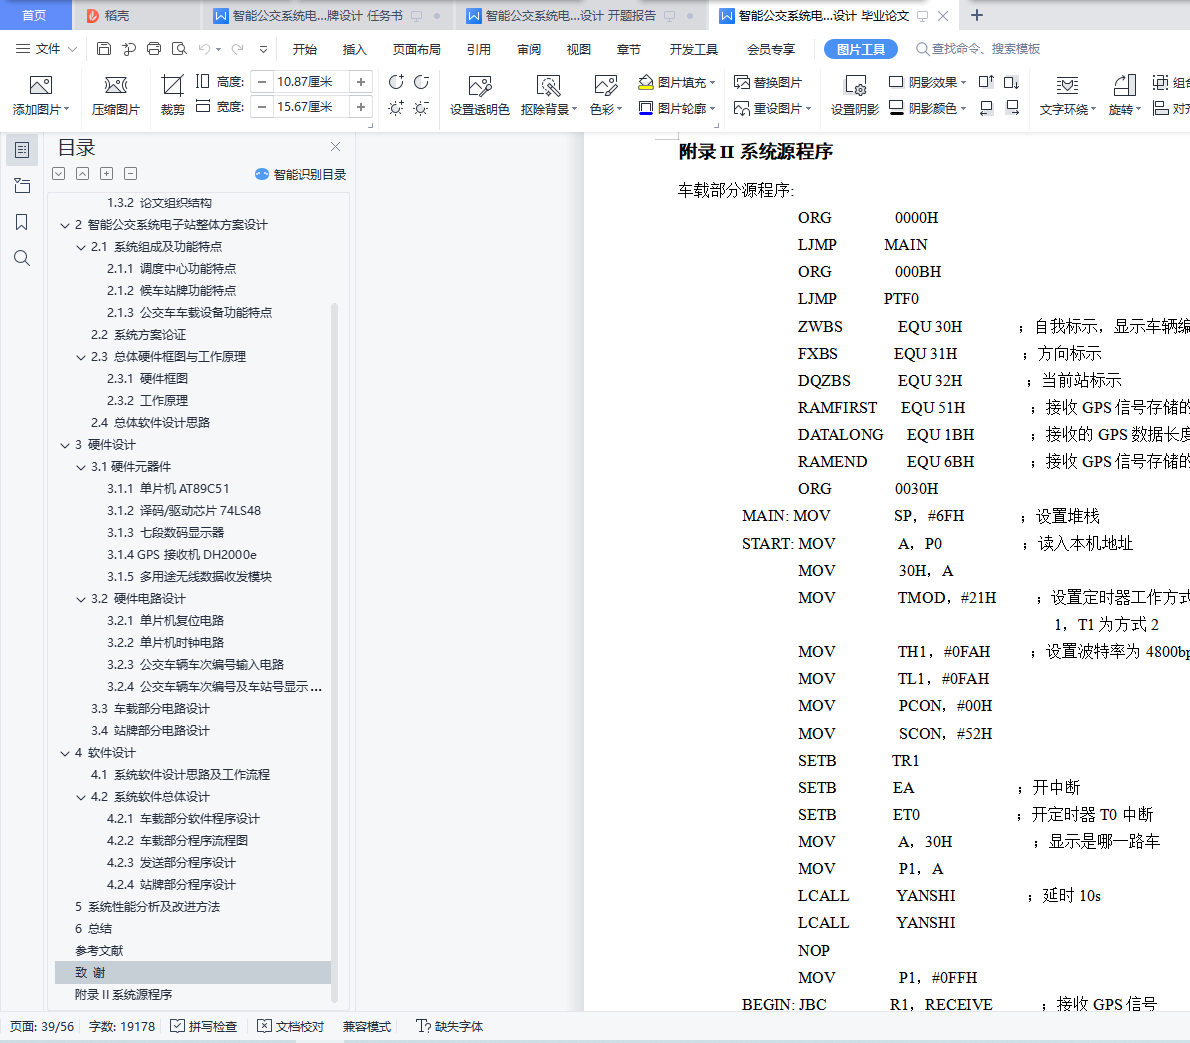1190x1043 pixels.
Task: Click 替换图片 in ribbon
Action: [768, 82]
